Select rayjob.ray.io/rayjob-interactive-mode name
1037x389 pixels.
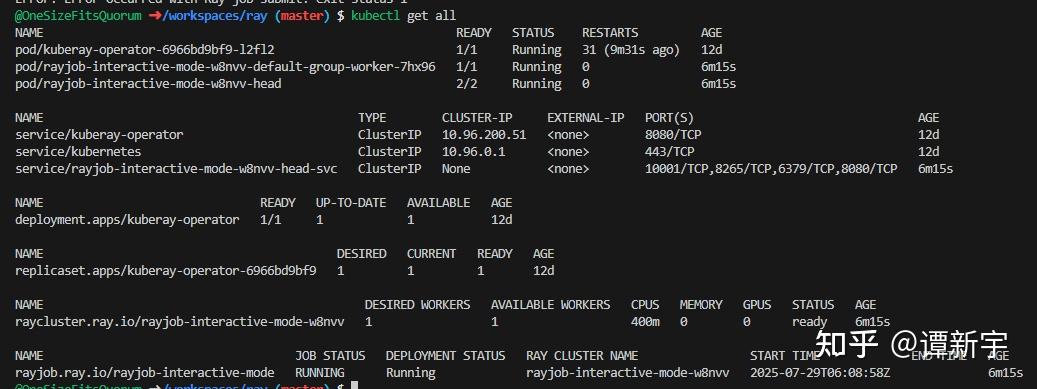[x=144, y=373]
